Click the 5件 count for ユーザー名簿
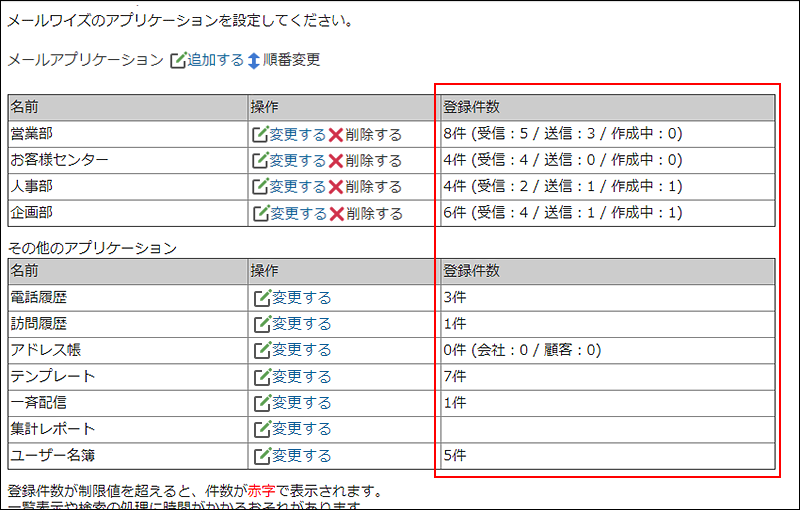 (x=455, y=455)
